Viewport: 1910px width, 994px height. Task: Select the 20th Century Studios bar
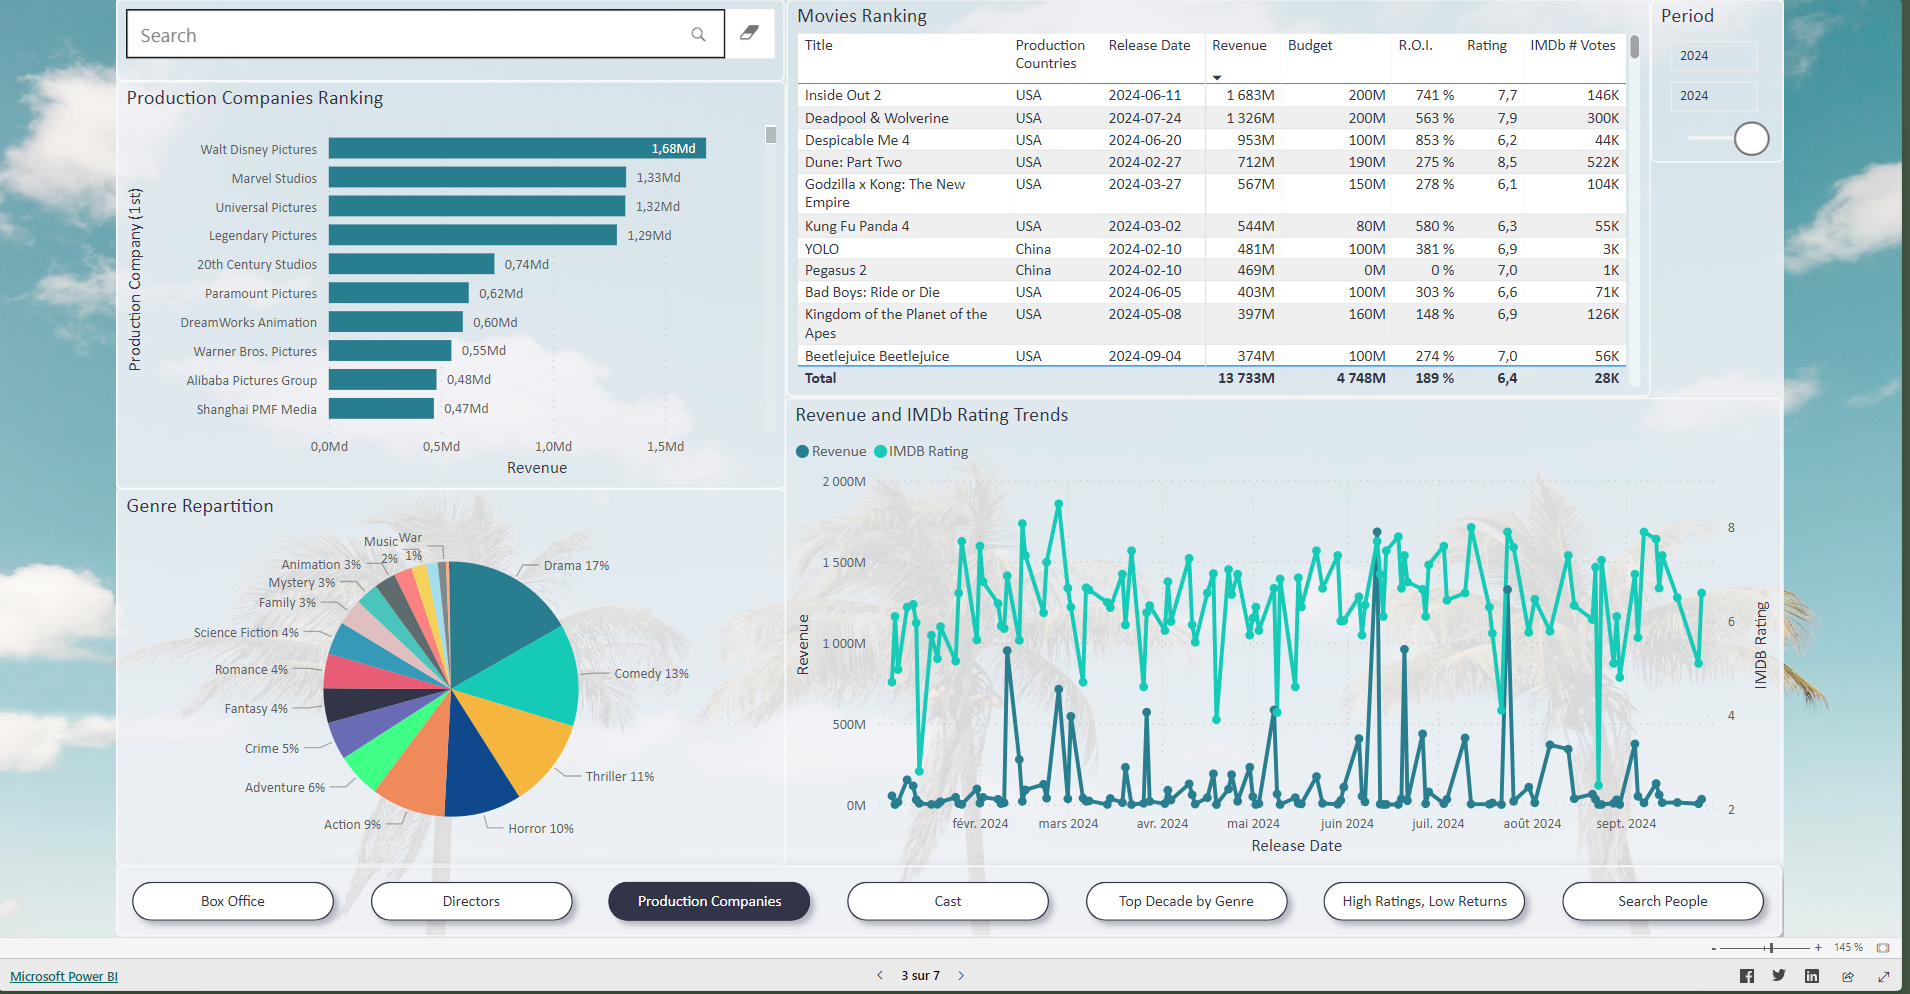pos(411,264)
